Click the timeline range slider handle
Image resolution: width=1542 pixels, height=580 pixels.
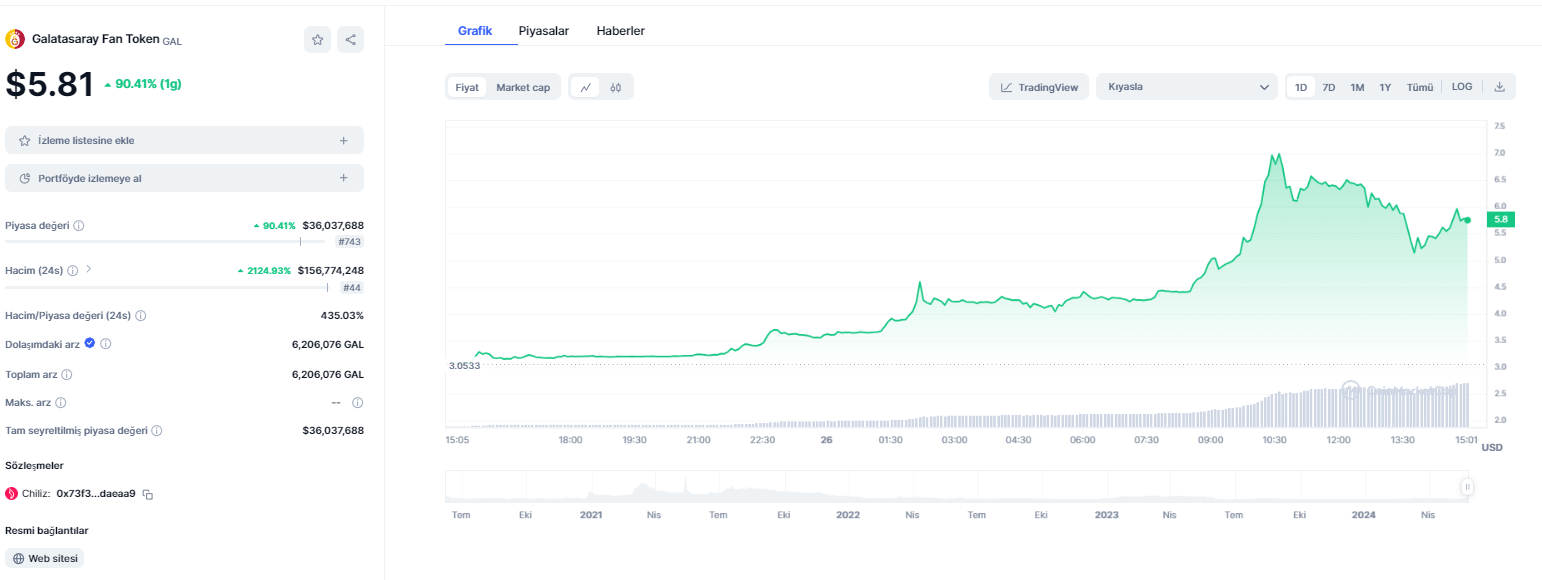(x=1467, y=487)
